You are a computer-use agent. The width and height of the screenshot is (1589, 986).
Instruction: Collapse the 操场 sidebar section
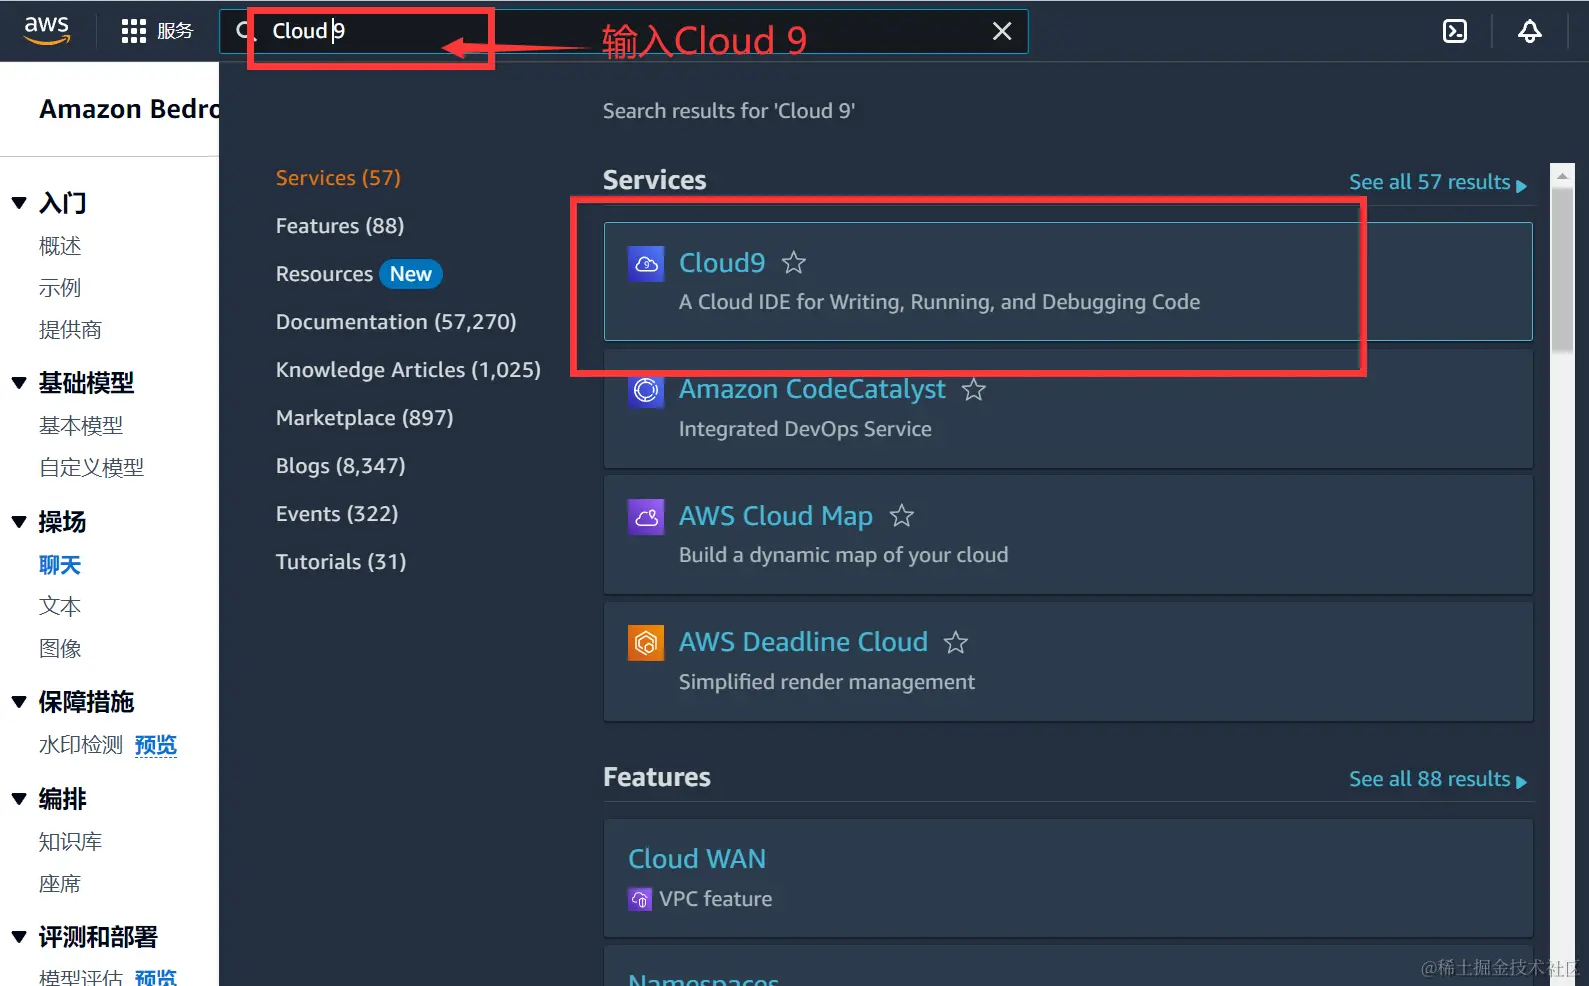tap(19, 522)
